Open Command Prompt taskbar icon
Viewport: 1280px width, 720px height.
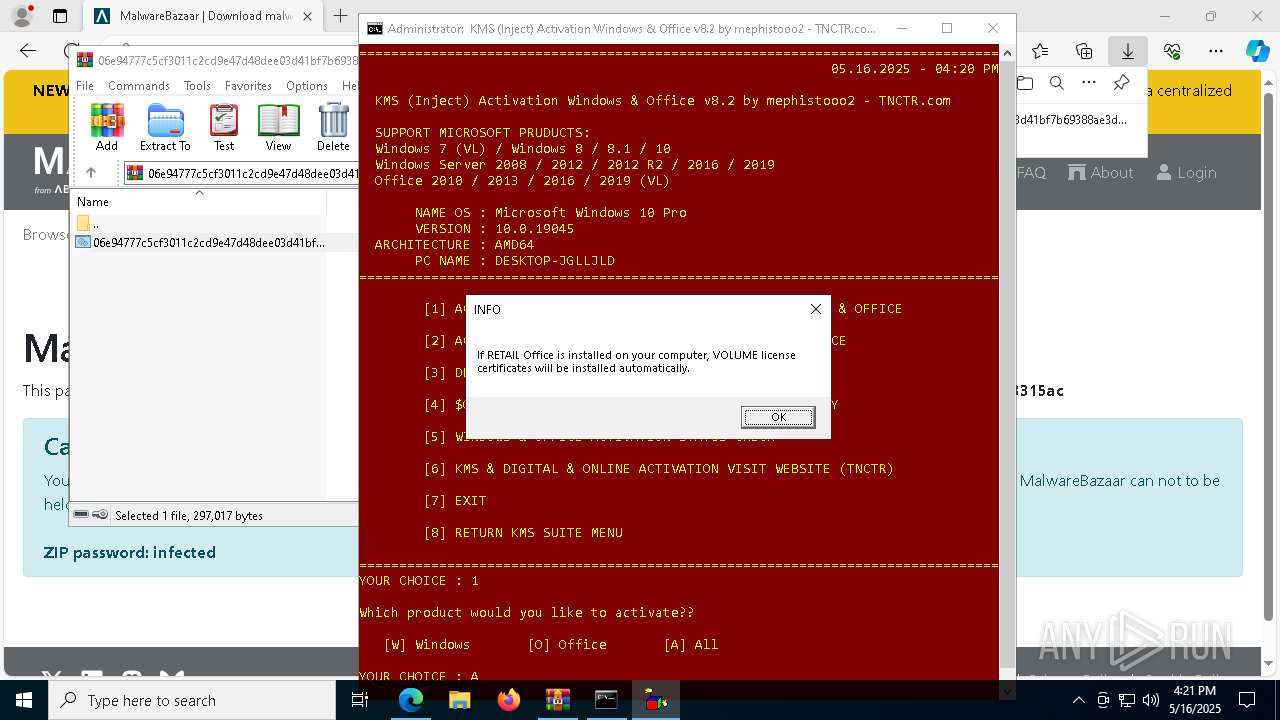click(607, 700)
